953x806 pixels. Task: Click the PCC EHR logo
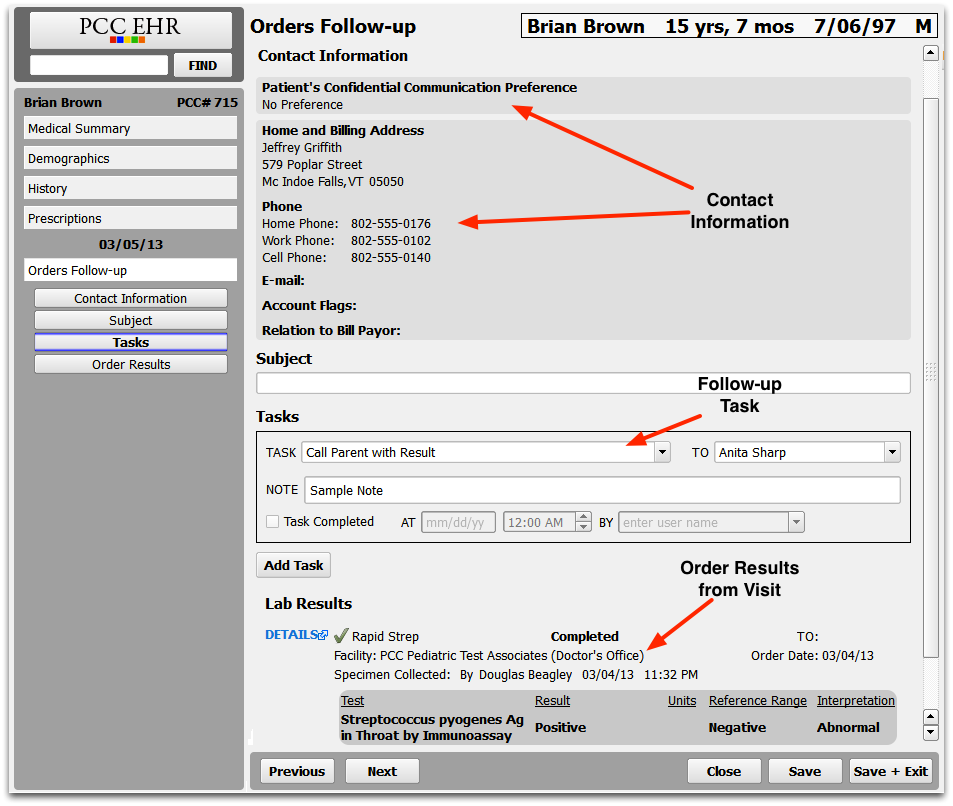130,30
